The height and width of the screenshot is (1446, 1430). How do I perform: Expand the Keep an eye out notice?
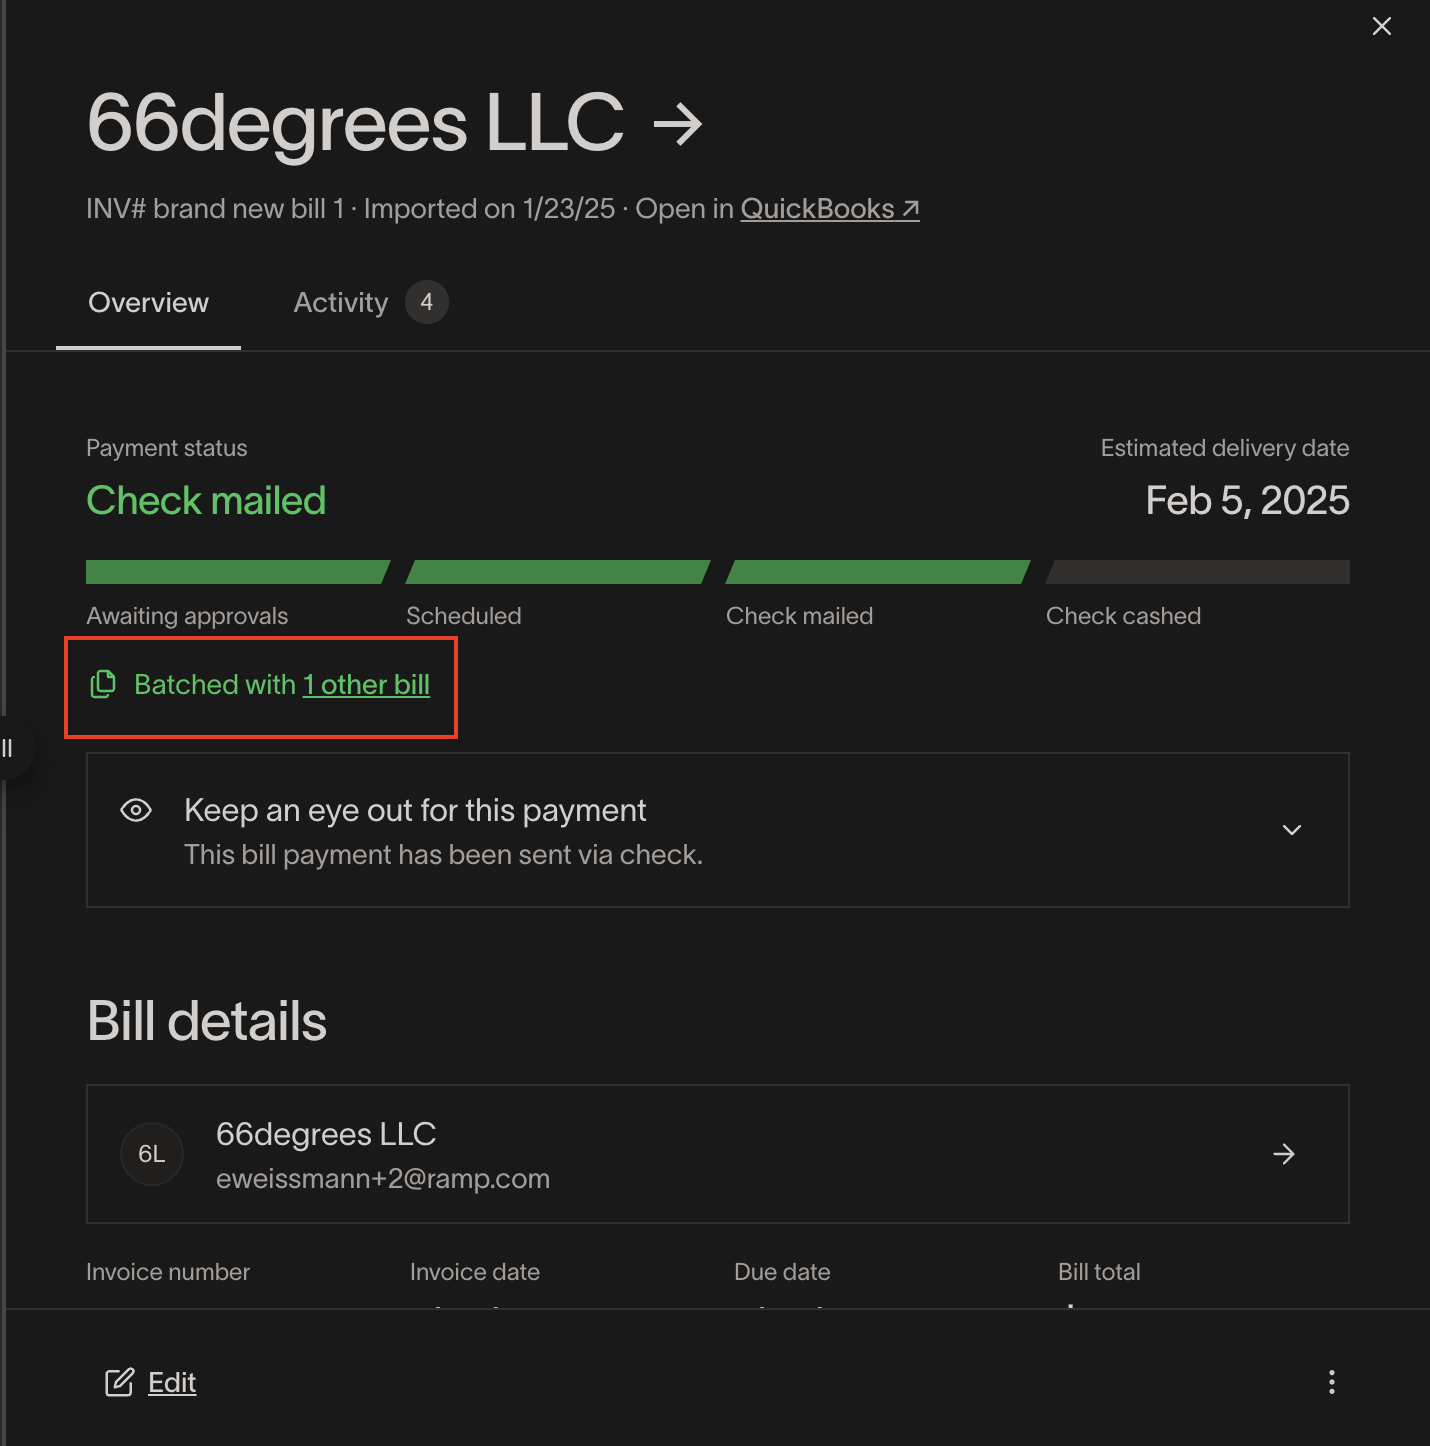pyautogui.click(x=1292, y=830)
